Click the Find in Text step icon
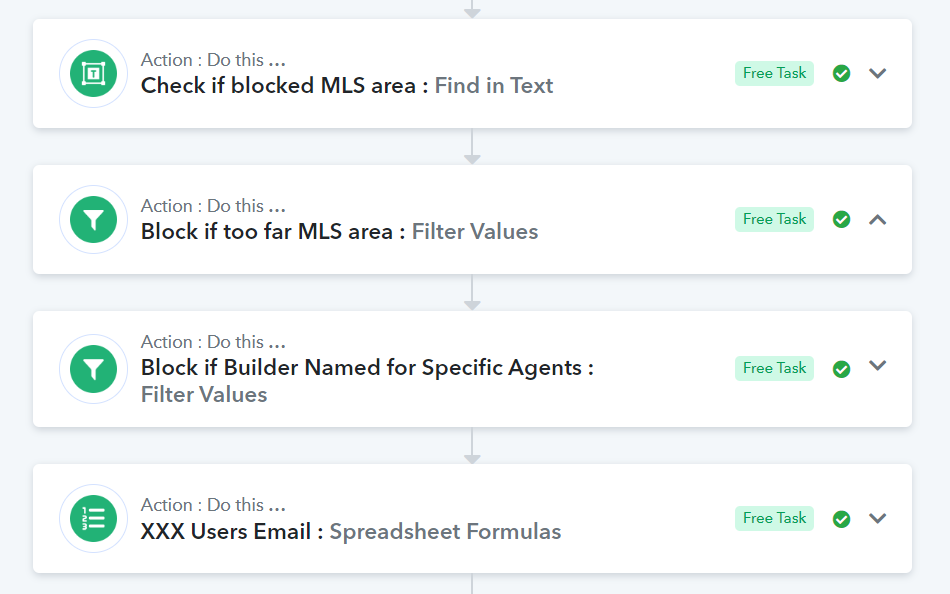Viewport: 950px width, 594px height. pyautogui.click(x=93, y=73)
